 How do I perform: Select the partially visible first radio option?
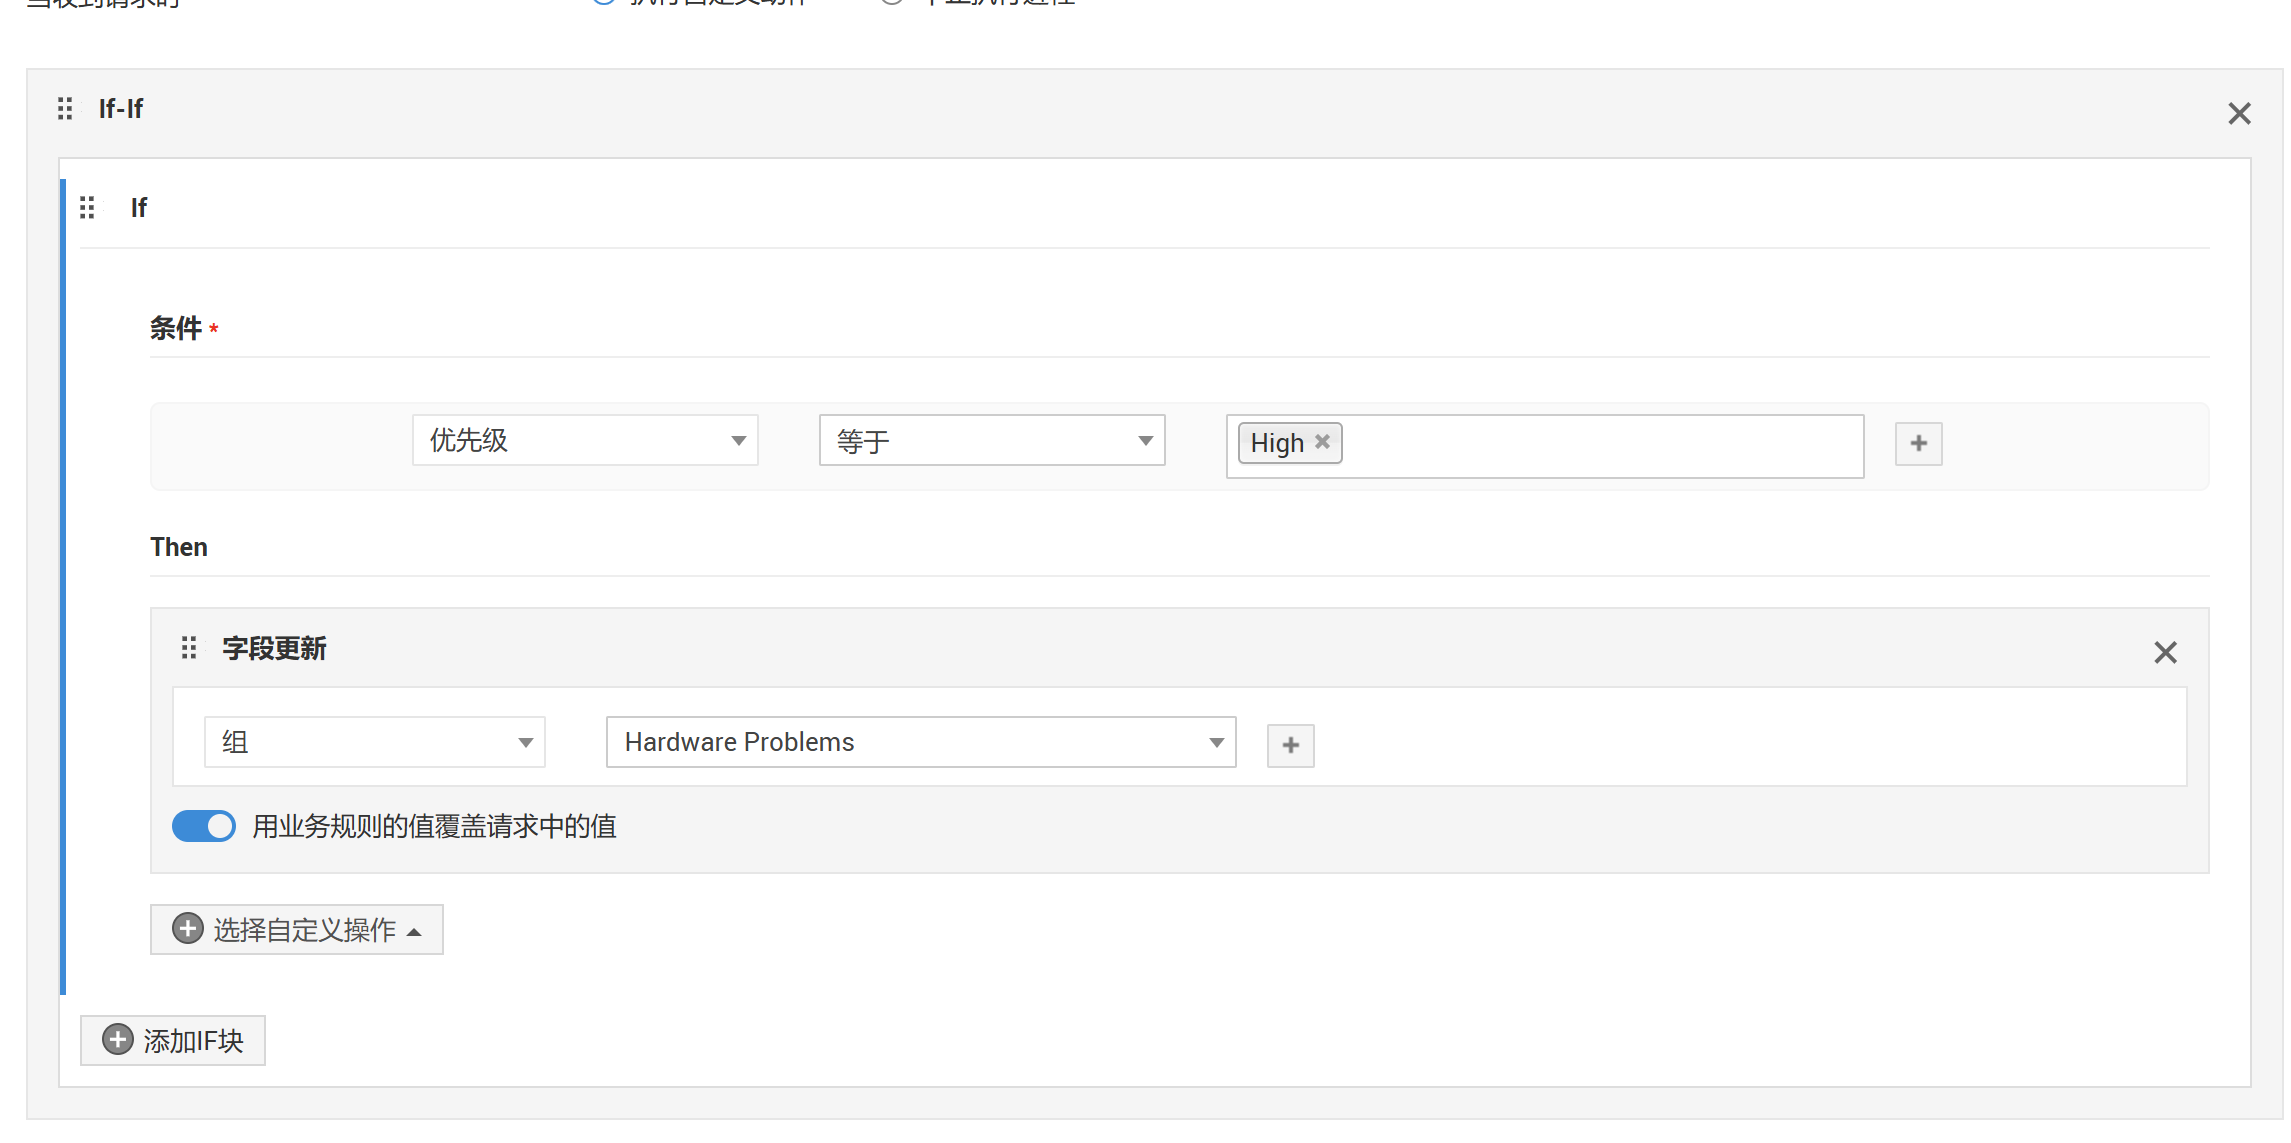pyautogui.click(x=603, y=2)
